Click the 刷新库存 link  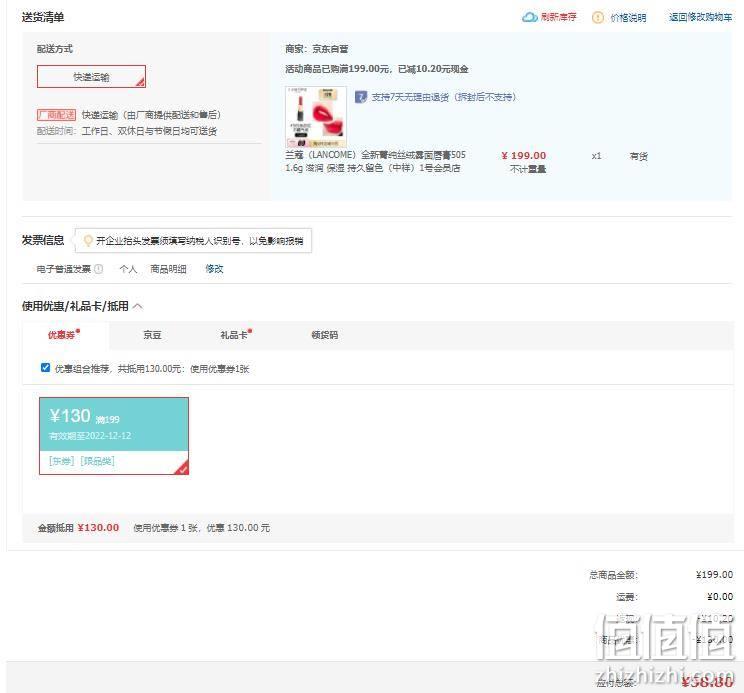pos(558,17)
